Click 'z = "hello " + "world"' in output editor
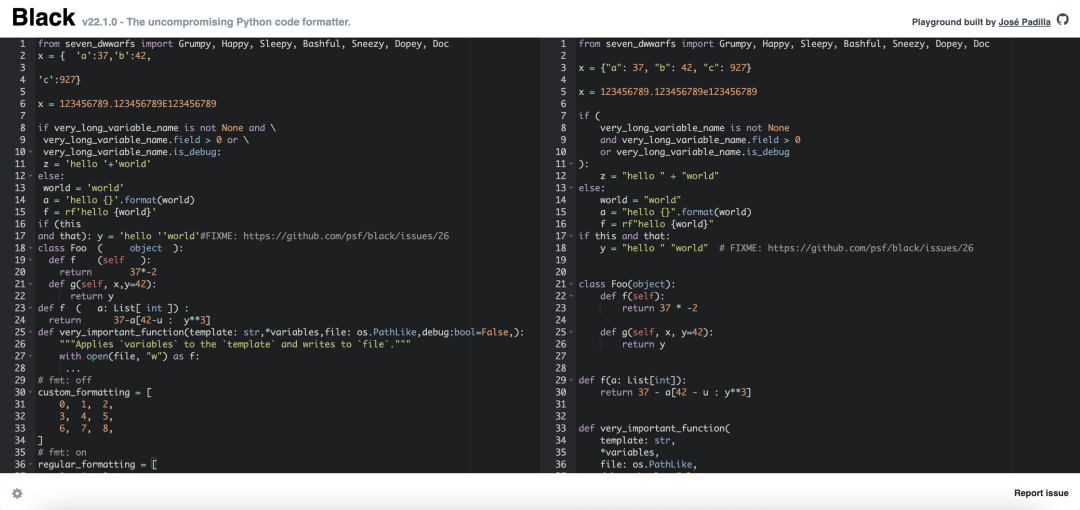 point(660,176)
